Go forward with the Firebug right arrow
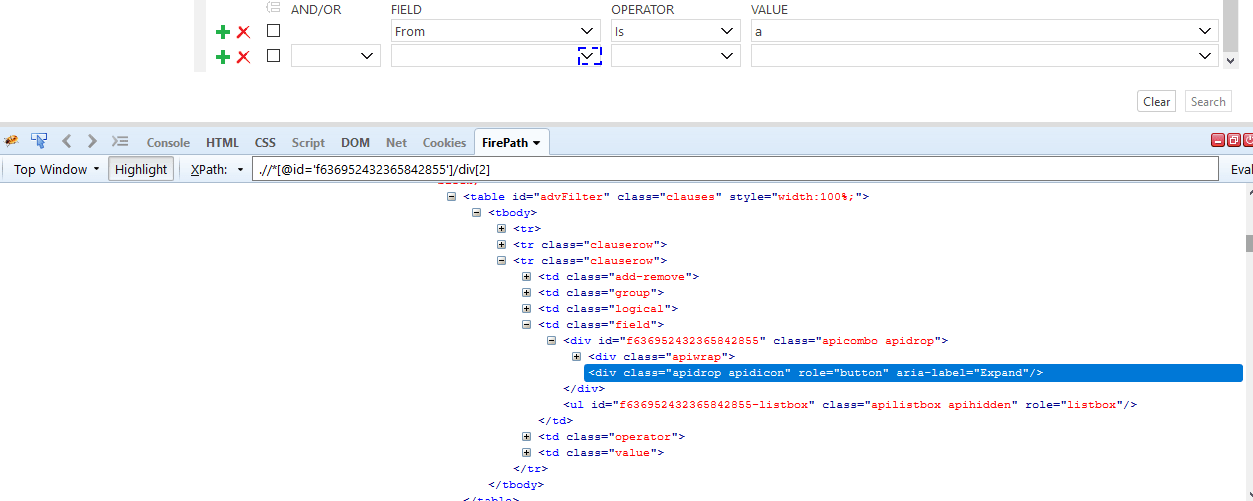1253x501 pixels. coord(92,142)
